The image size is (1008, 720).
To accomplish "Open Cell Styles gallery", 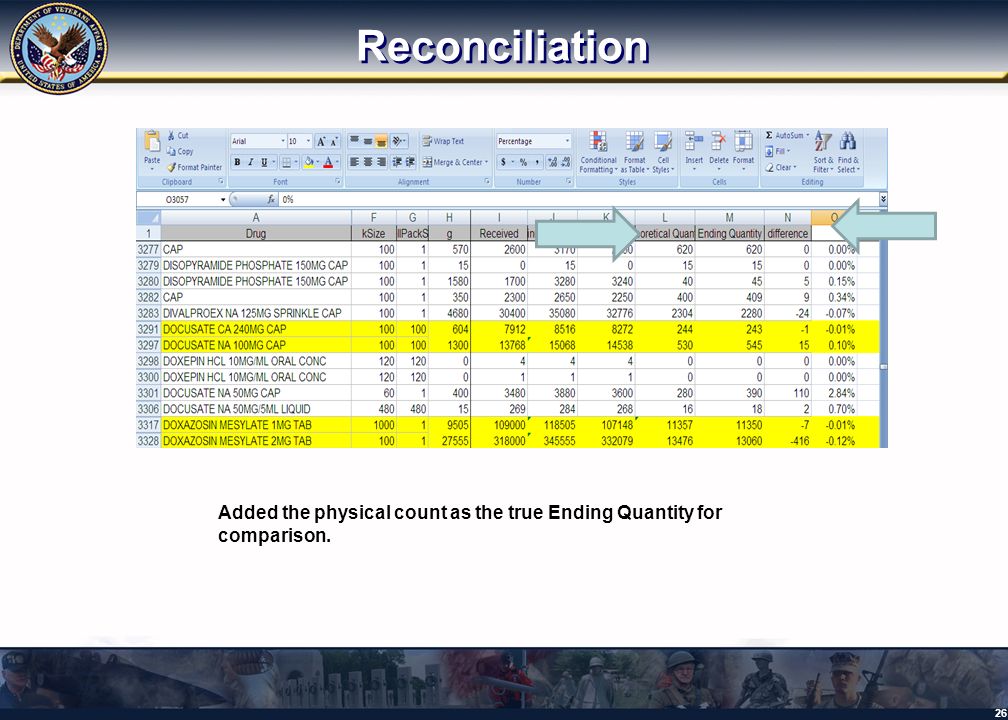I will 663,152.
